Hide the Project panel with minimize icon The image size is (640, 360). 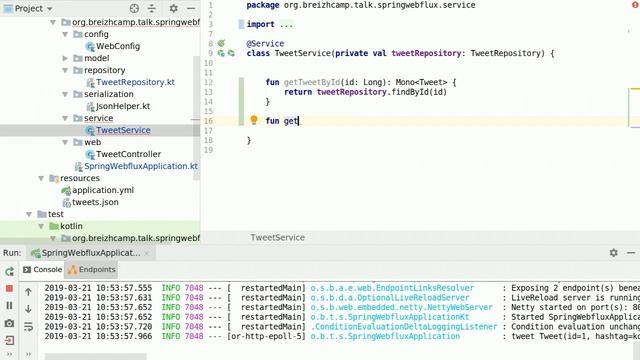point(191,8)
